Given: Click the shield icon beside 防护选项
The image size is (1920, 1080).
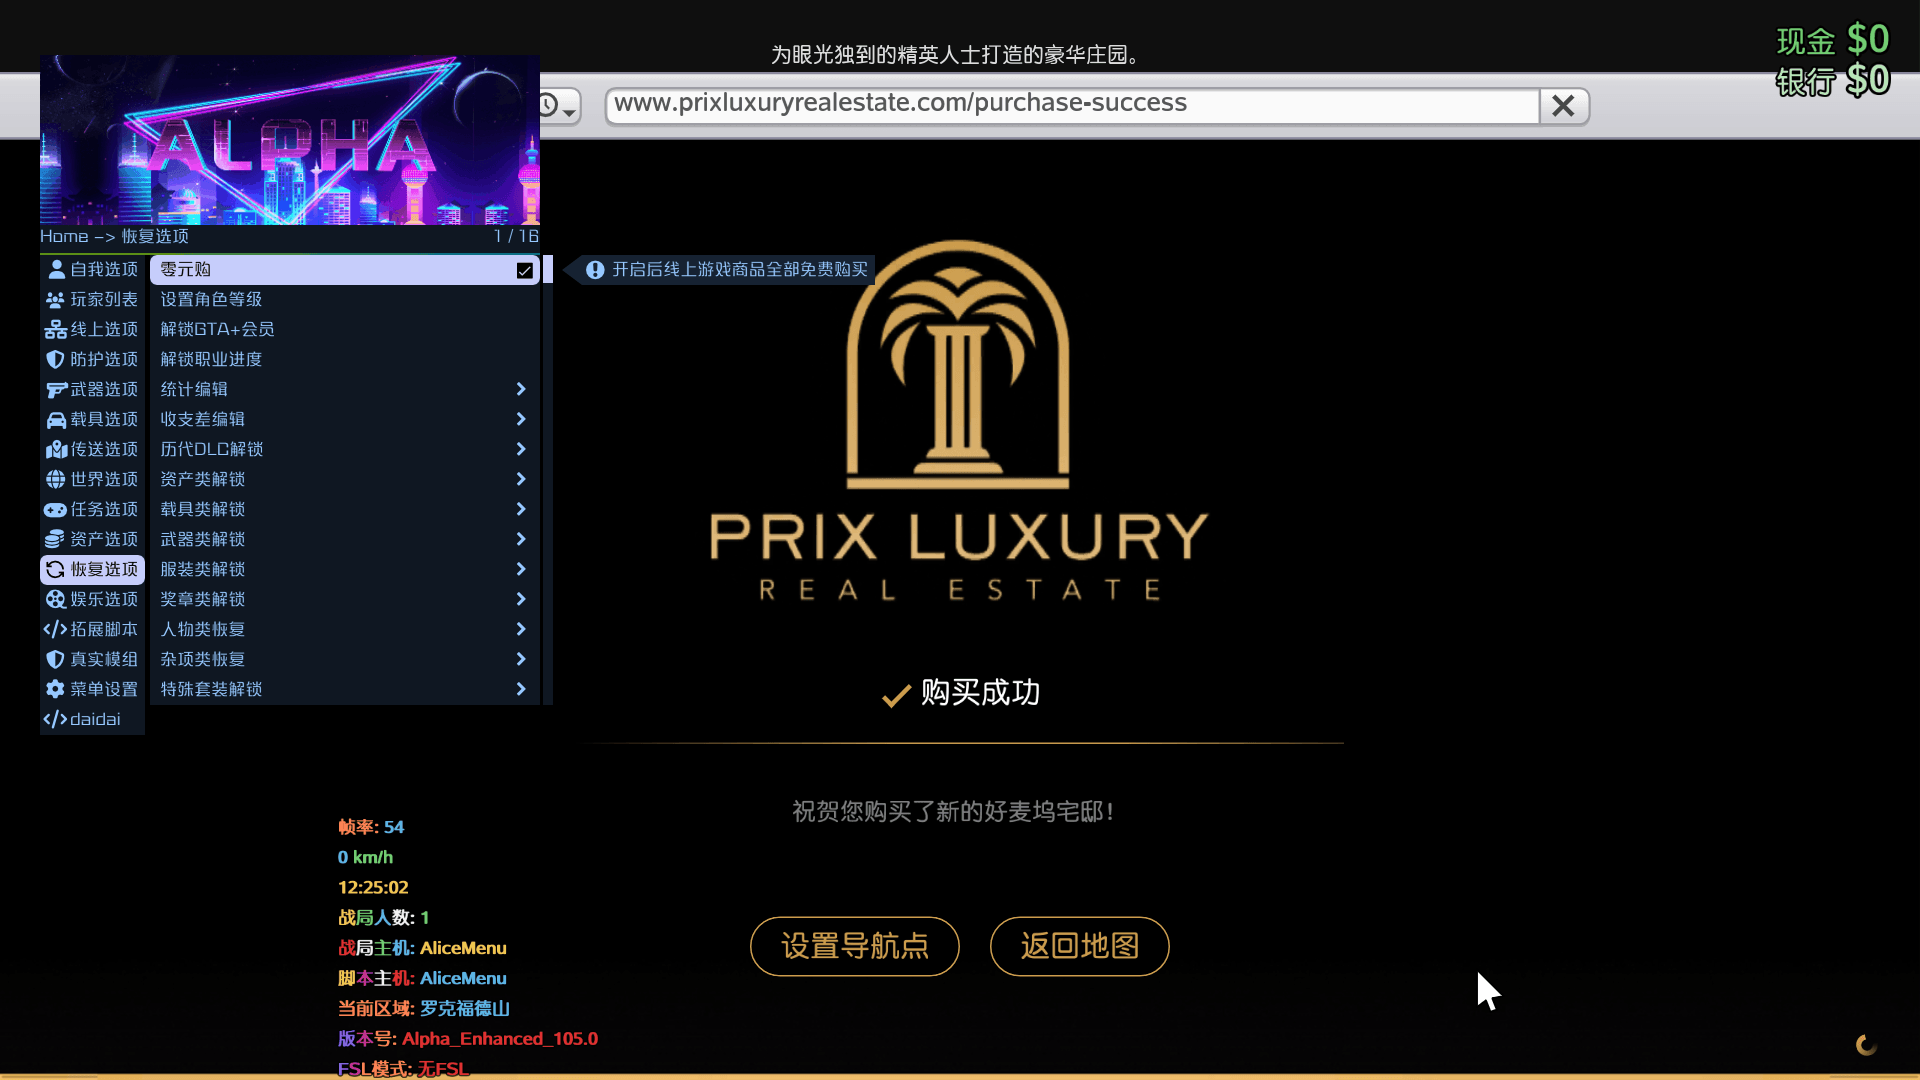Looking at the screenshot, I should click(56, 359).
